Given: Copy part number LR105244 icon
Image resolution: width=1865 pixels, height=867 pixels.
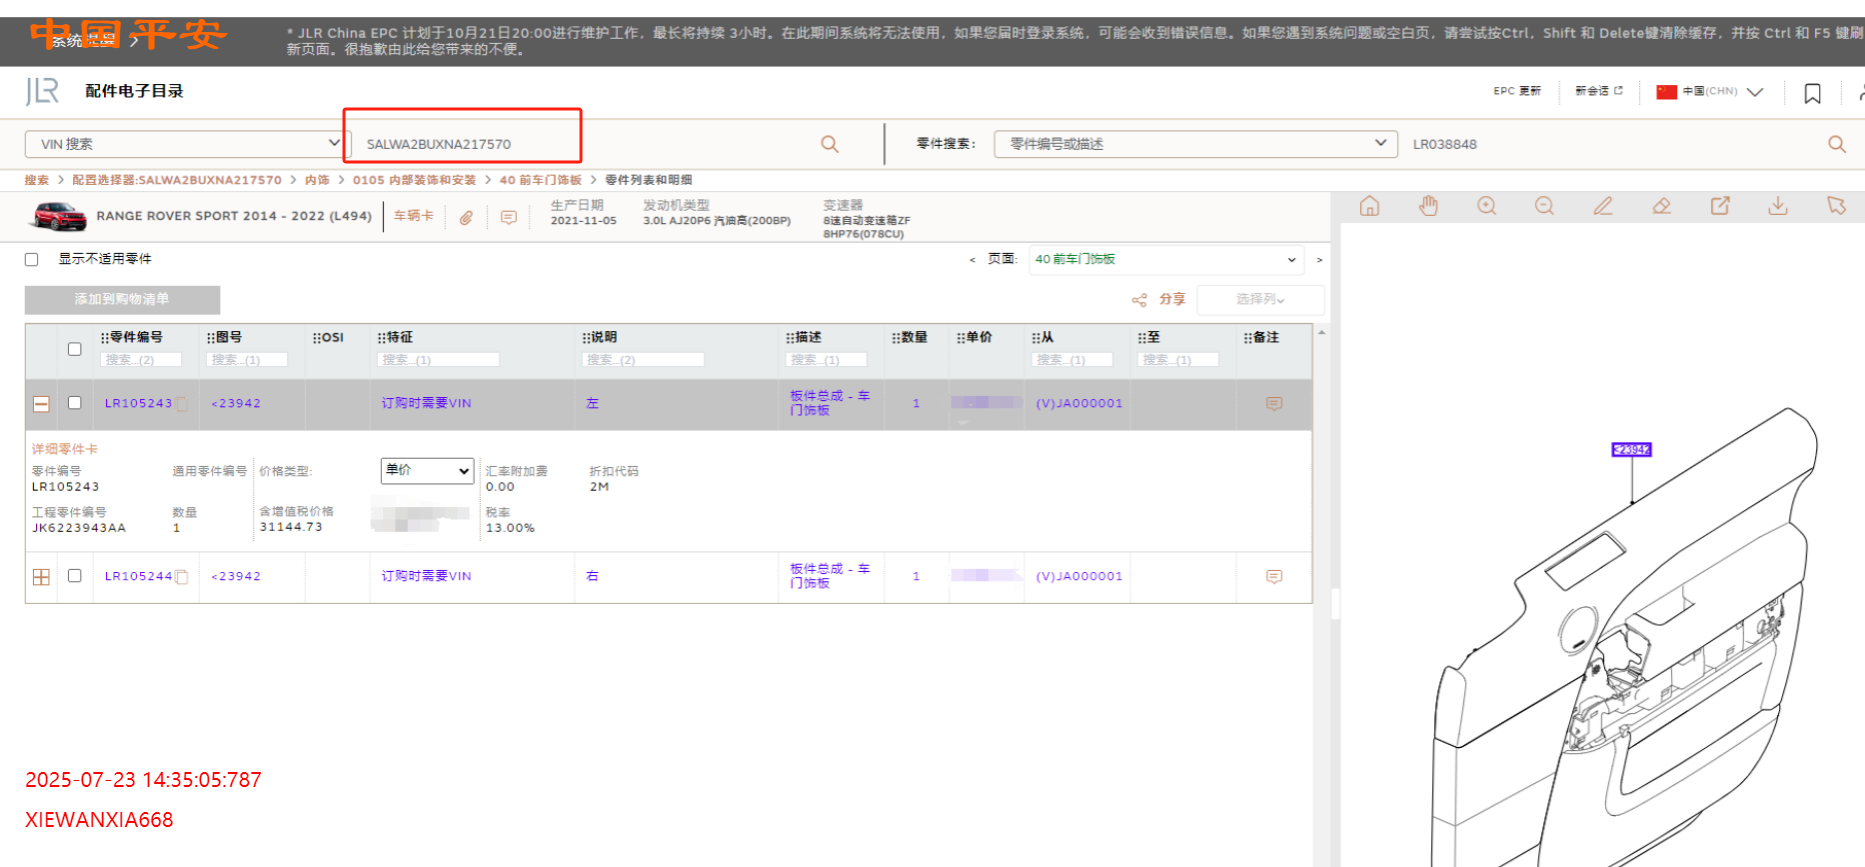Looking at the screenshot, I should 181,577.
